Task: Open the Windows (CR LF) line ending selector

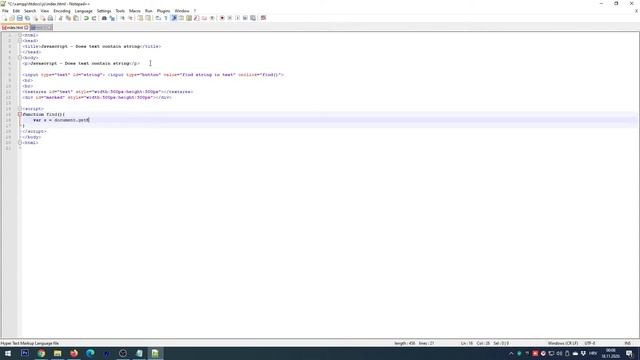Action: coord(562,343)
